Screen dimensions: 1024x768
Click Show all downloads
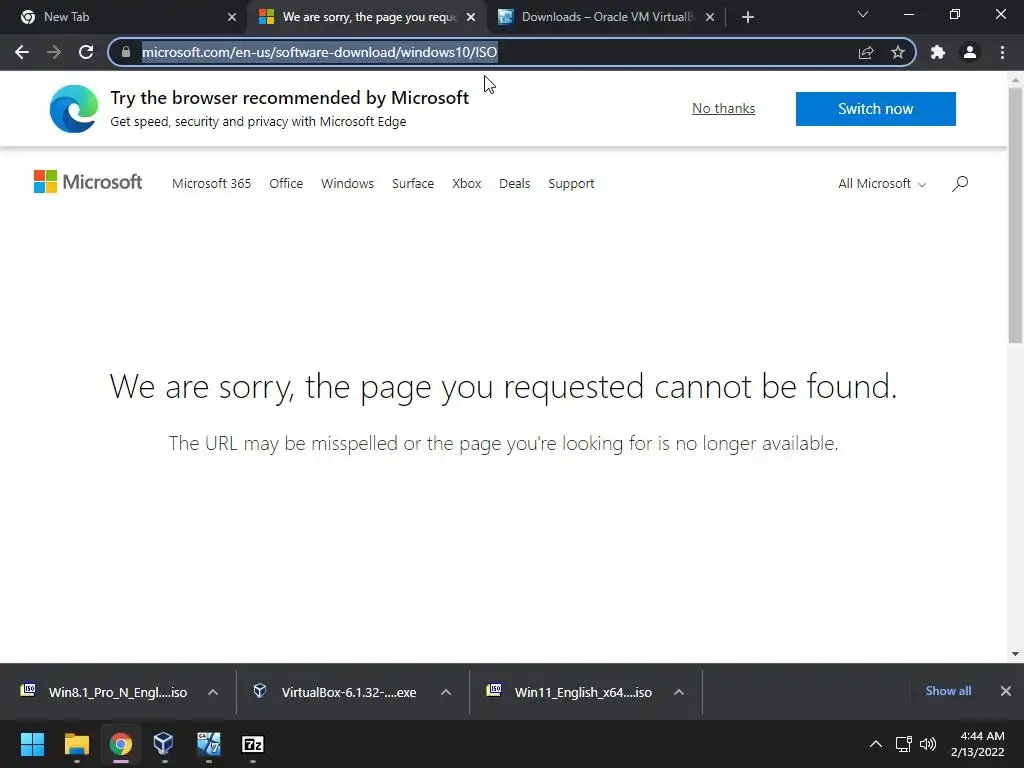coord(948,691)
